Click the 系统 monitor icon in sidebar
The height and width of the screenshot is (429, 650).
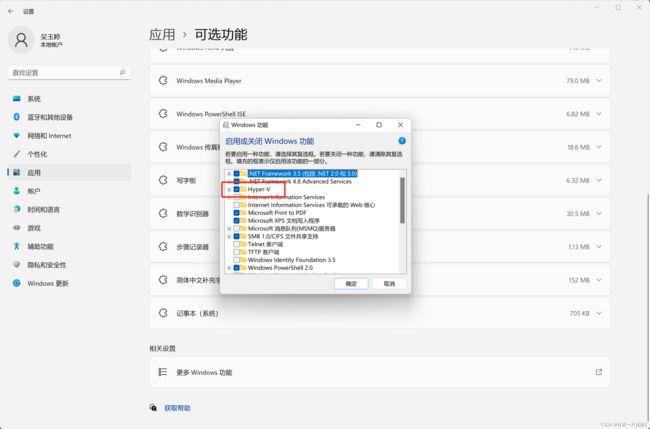pos(17,99)
